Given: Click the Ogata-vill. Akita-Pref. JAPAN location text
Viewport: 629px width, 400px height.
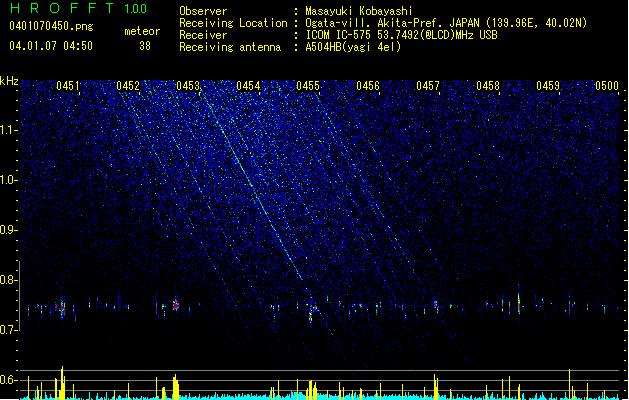Looking at the screenshot, I should 446,23.
